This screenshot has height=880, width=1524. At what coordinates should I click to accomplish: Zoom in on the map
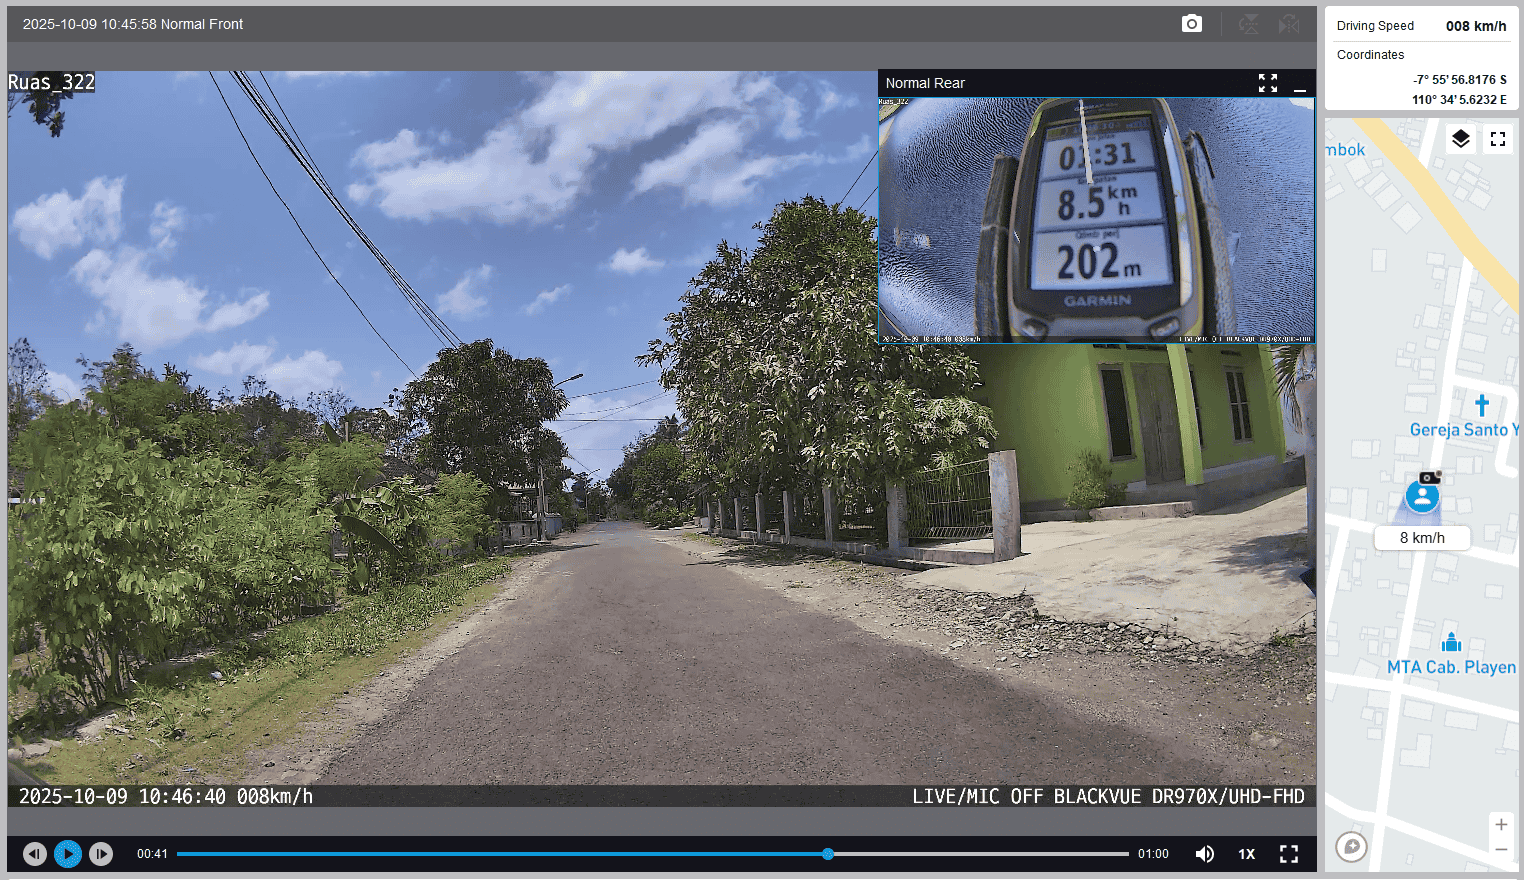tap(1501, 825)
